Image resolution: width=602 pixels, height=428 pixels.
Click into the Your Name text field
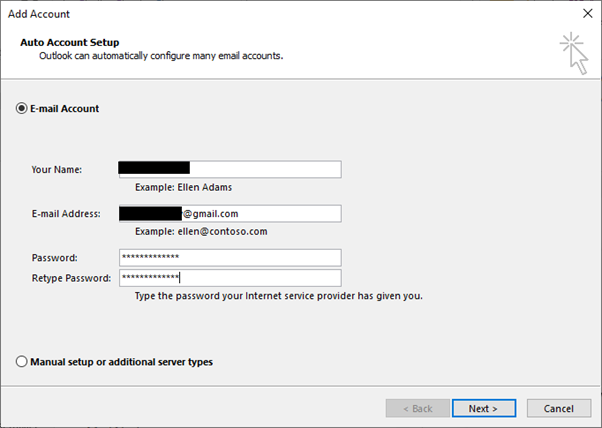pos(264,169)
